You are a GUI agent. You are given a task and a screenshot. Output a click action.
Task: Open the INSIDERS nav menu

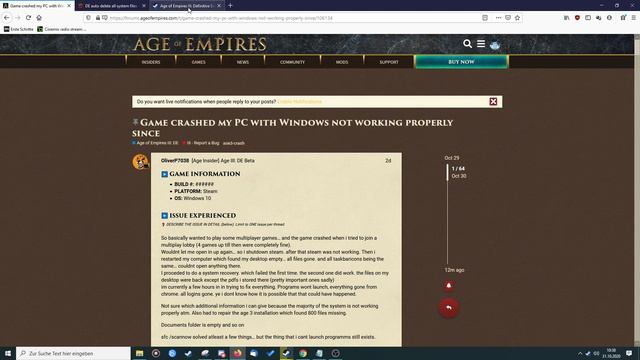(x=151, y=62)
